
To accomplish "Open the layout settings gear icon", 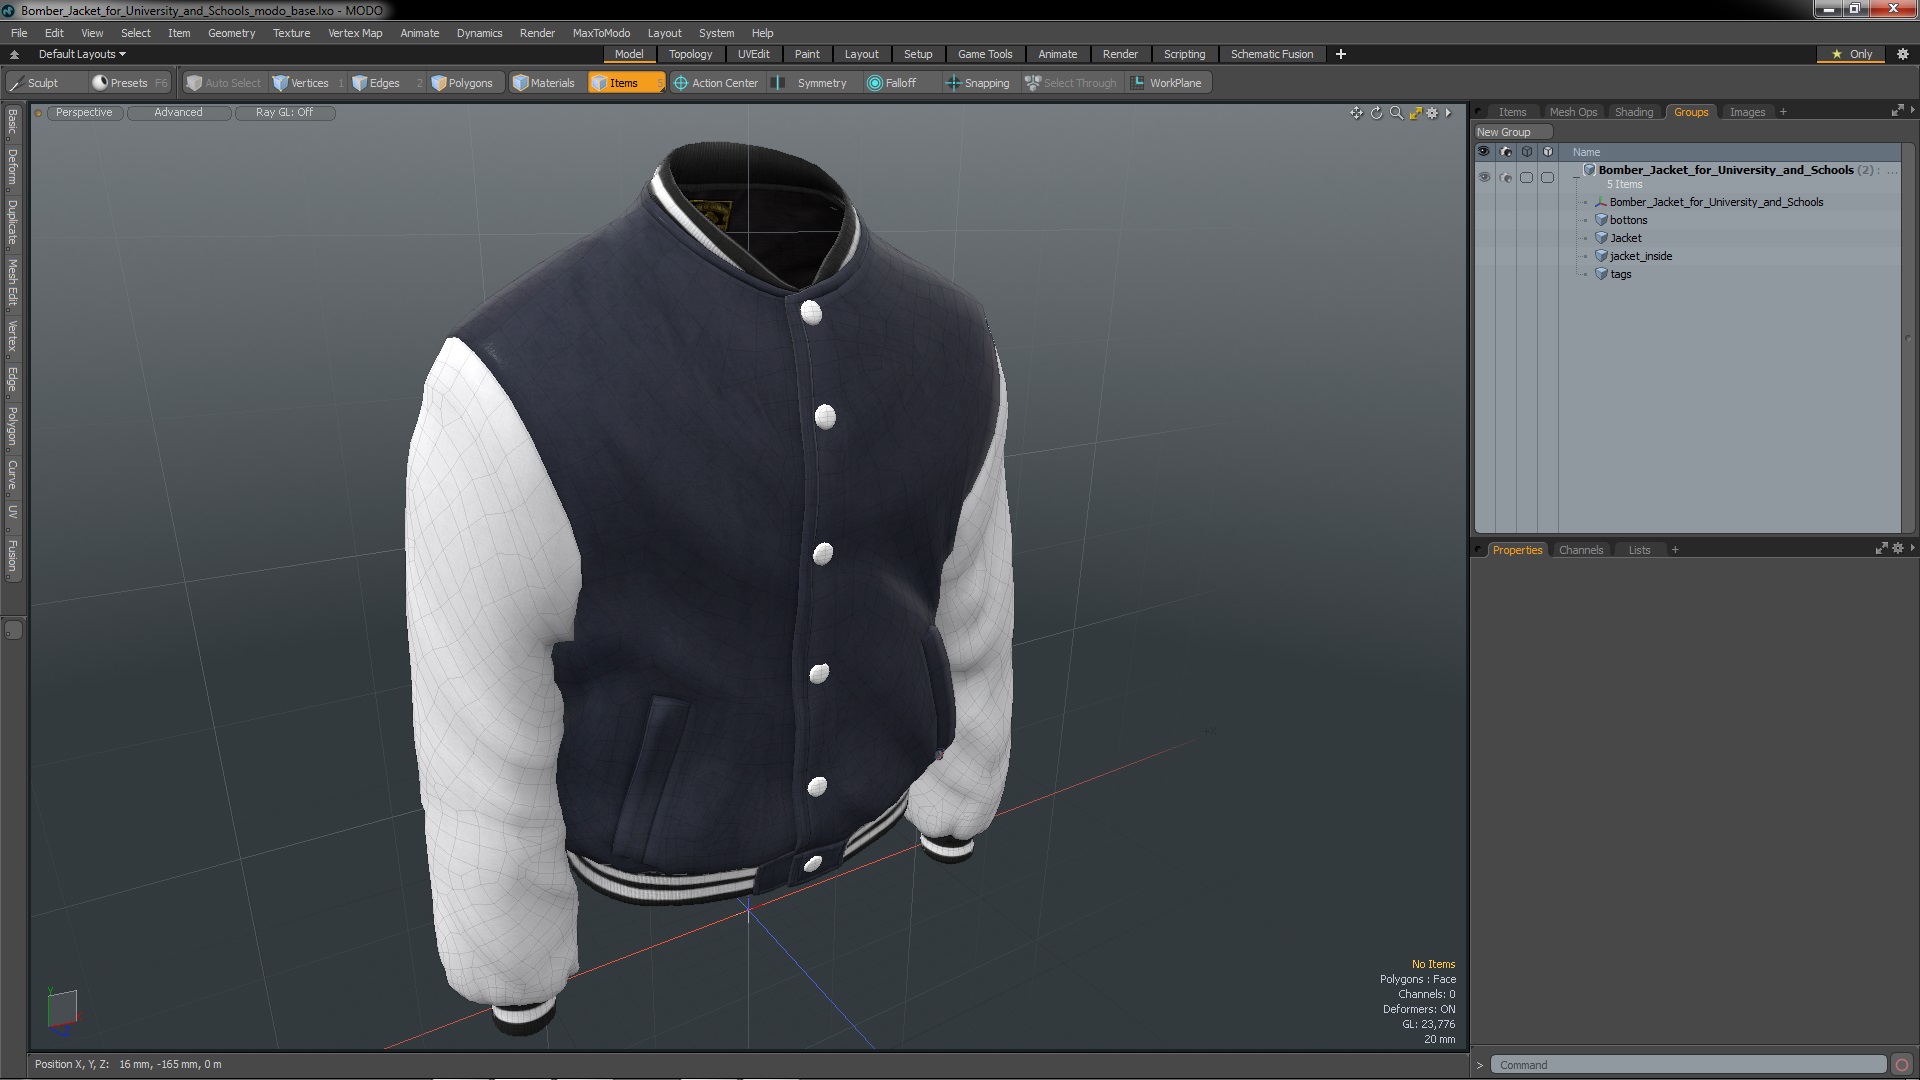I will (1903, 54).
